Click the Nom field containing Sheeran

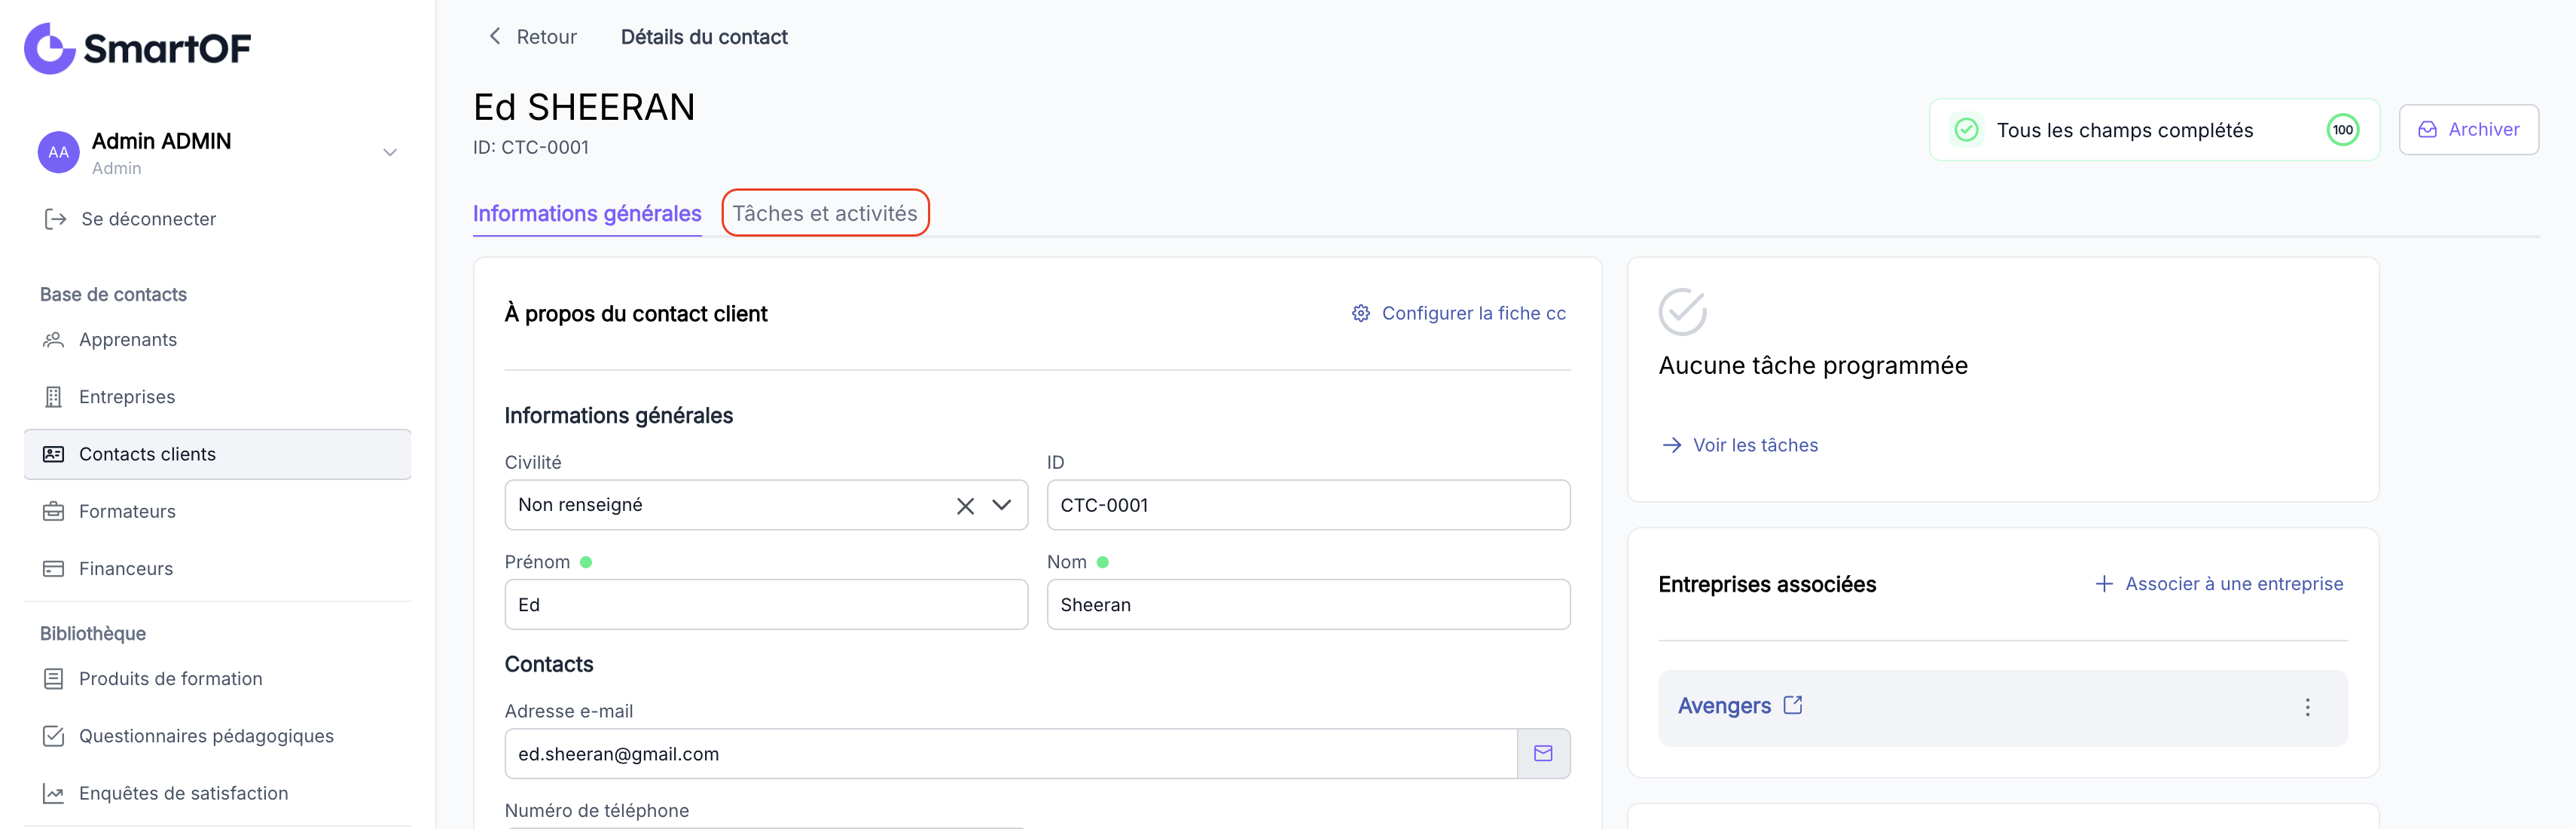pyautogui.click(x=1308, y=605)
